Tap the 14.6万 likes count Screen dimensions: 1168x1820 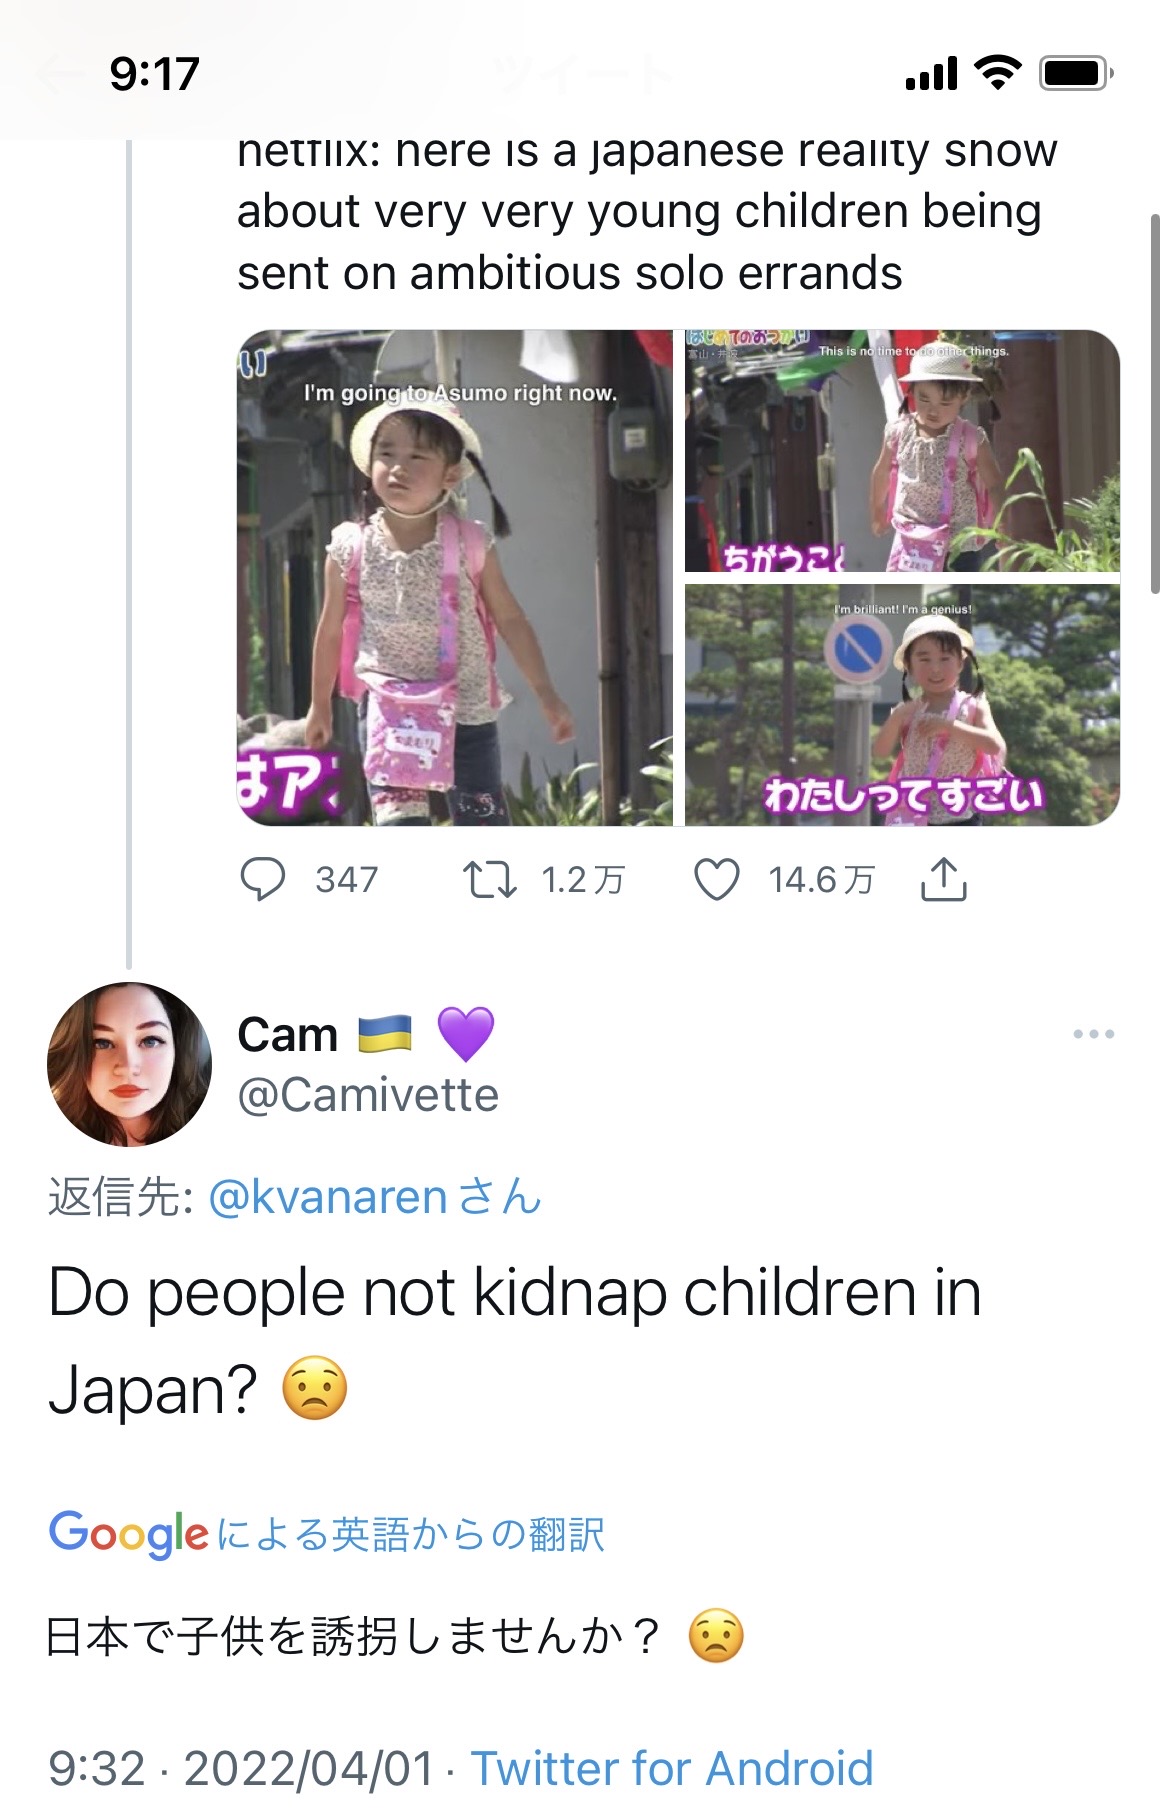[821, 880]
